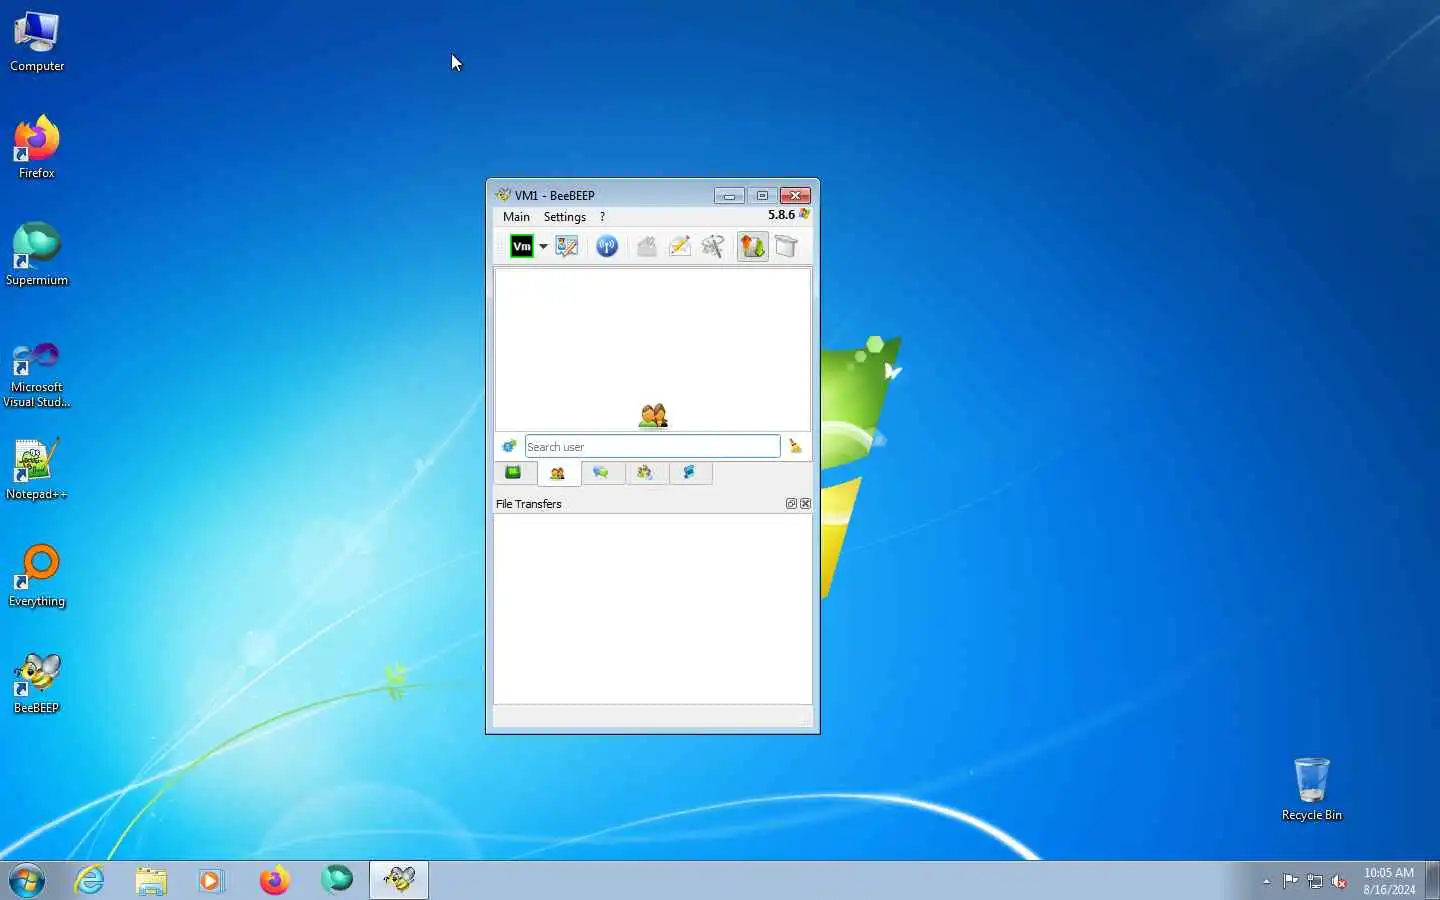Image resolution: width=1440 pixels, height=900 pixels.
Task: Select the Notepad++ desktop shortcut
Action: click(37, 469)
